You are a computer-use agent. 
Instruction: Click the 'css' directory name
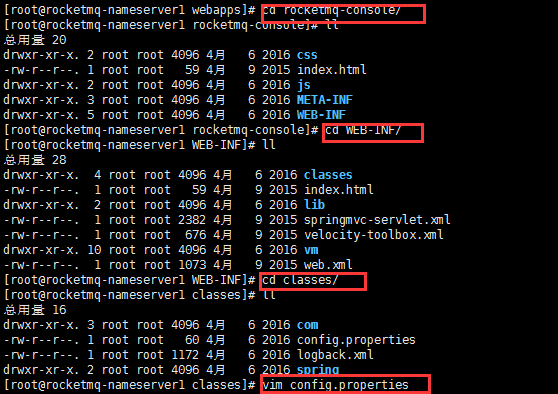coord(307,55)
